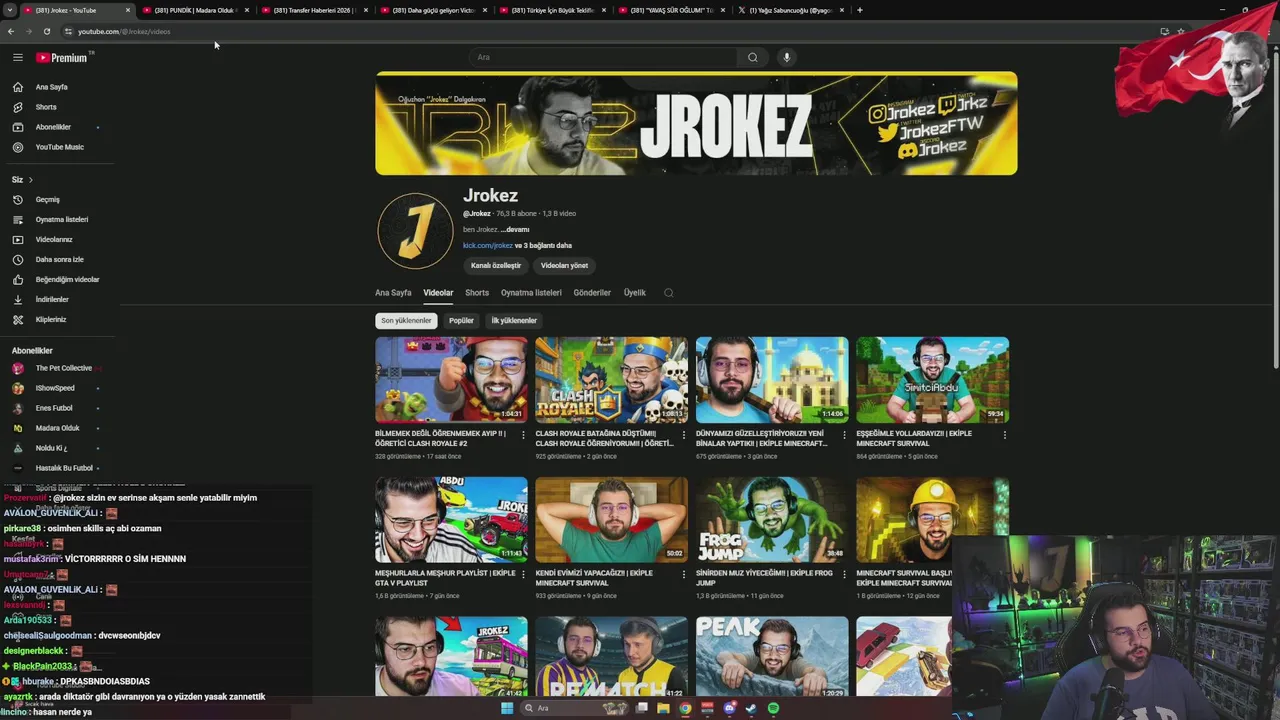This screenshot has width=1280, height=720.
Task: Expand channel description with ...devamı
Action: click(x=515, y=230)
